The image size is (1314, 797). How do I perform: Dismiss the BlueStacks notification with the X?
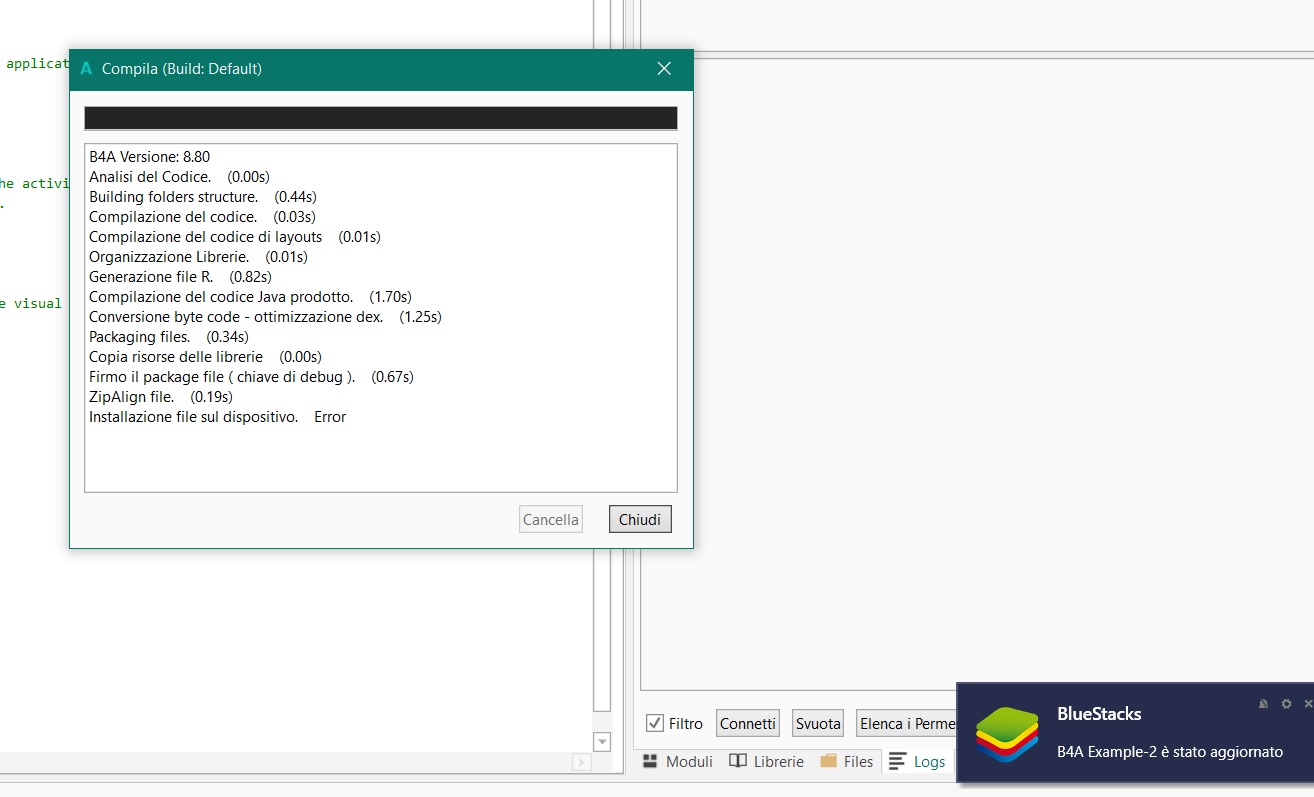point(1308,704)
